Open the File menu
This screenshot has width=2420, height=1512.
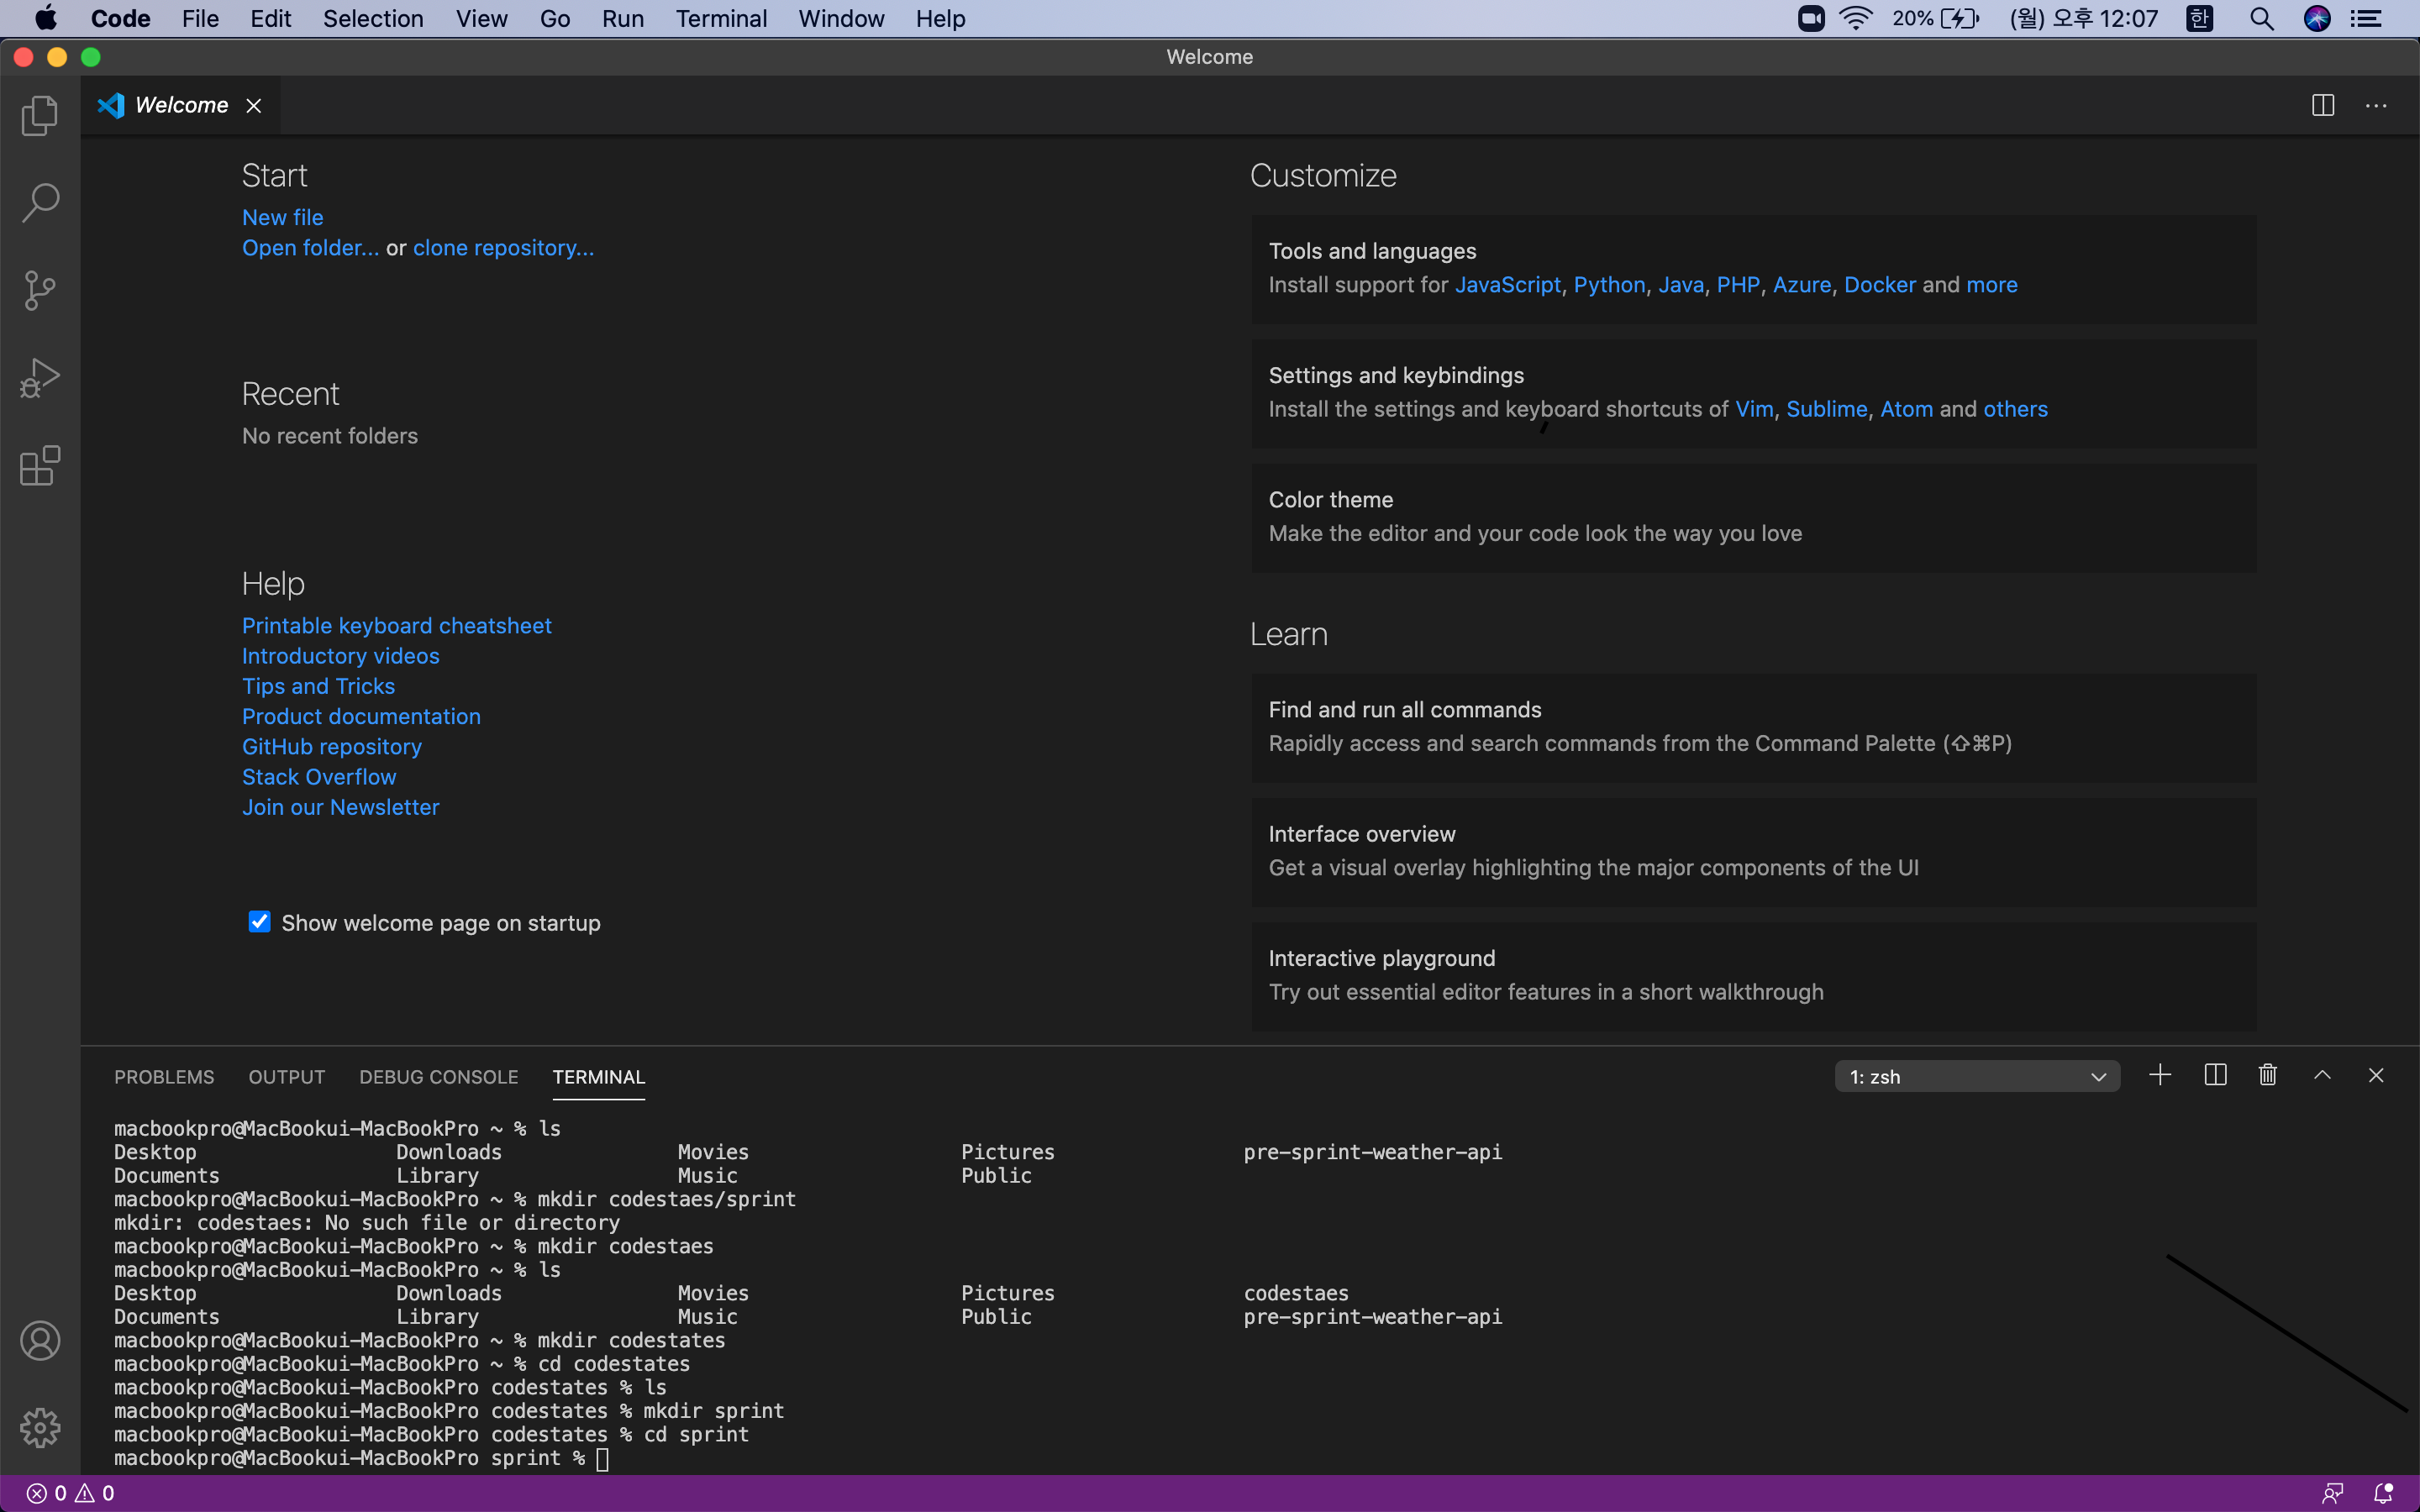point(200,19)
